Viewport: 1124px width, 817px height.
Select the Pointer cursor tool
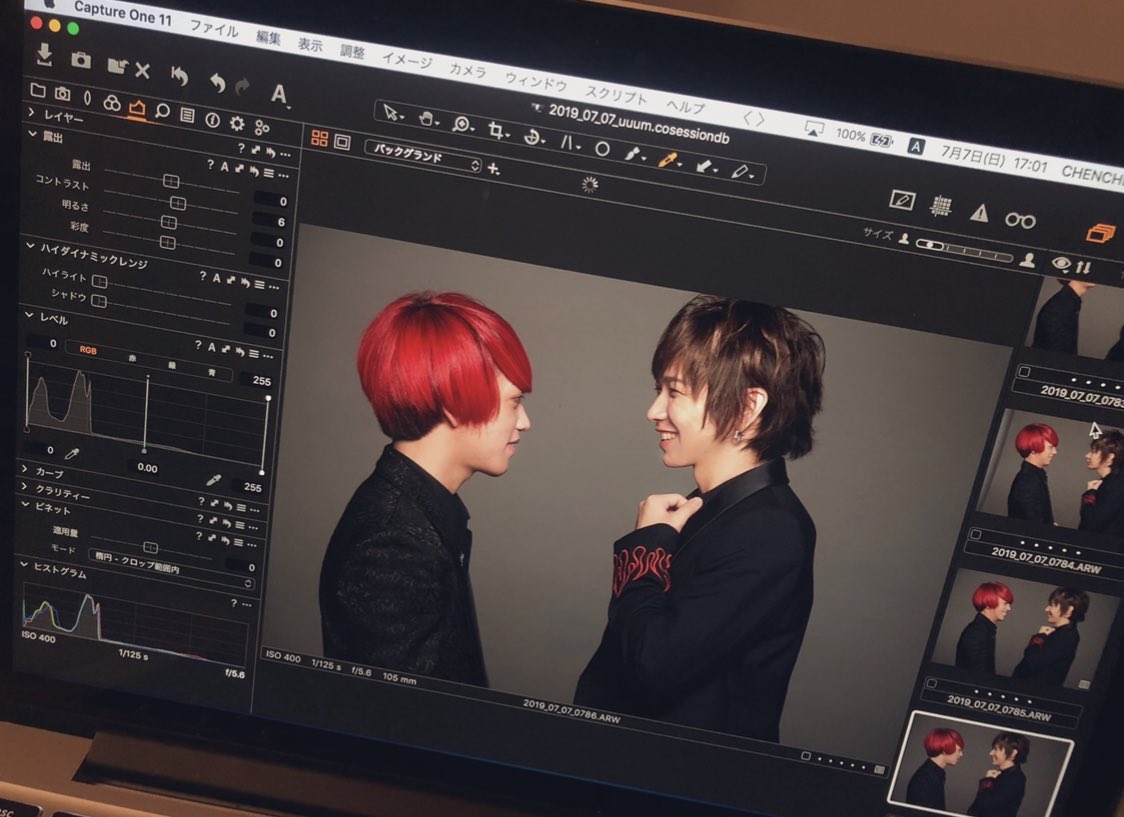392,113
